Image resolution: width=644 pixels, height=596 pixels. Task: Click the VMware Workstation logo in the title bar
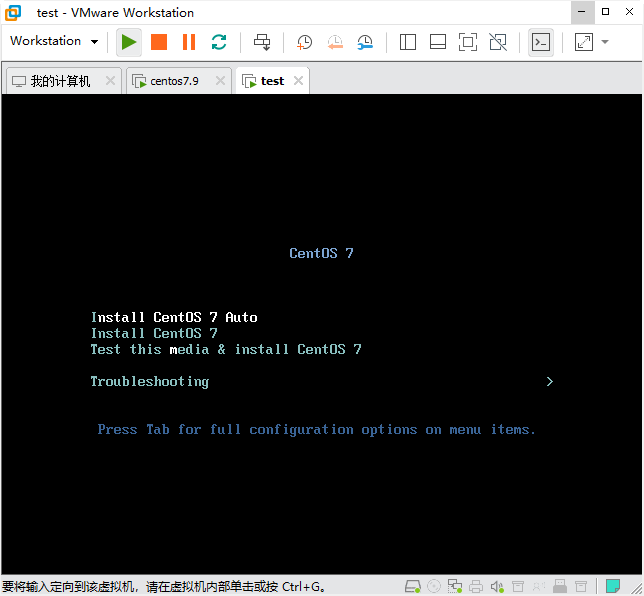(13, 13)
